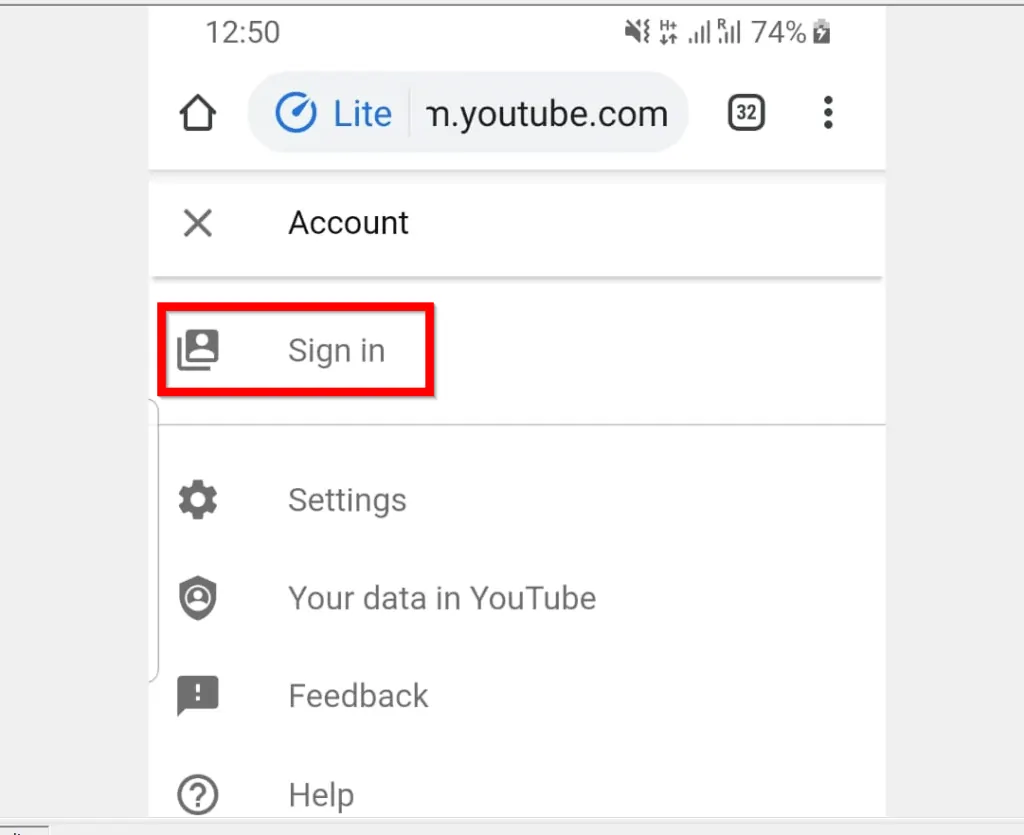Screen dimensions: 1024x835
Task: Tap the Your data in YouTube shield icon
Action: tap(197, 597)
